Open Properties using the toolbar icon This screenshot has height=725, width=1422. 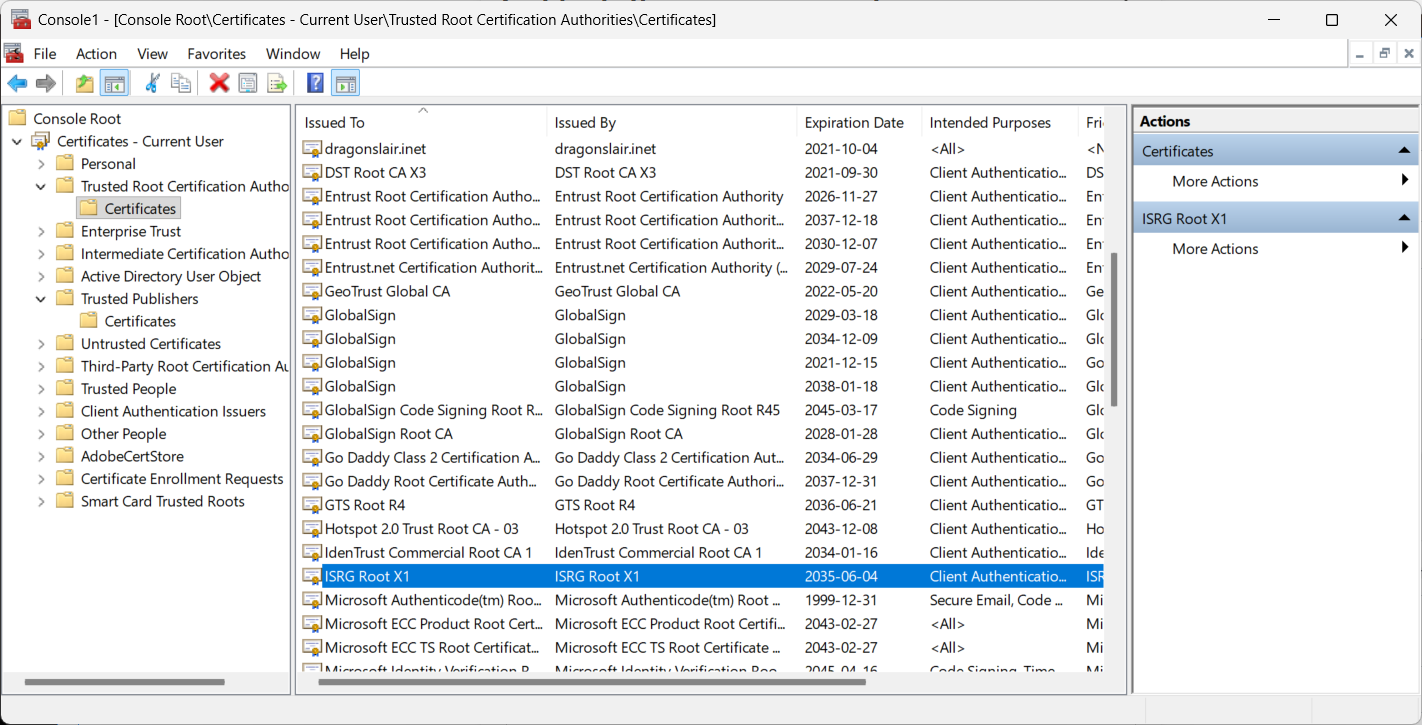(x=248, y=83)
